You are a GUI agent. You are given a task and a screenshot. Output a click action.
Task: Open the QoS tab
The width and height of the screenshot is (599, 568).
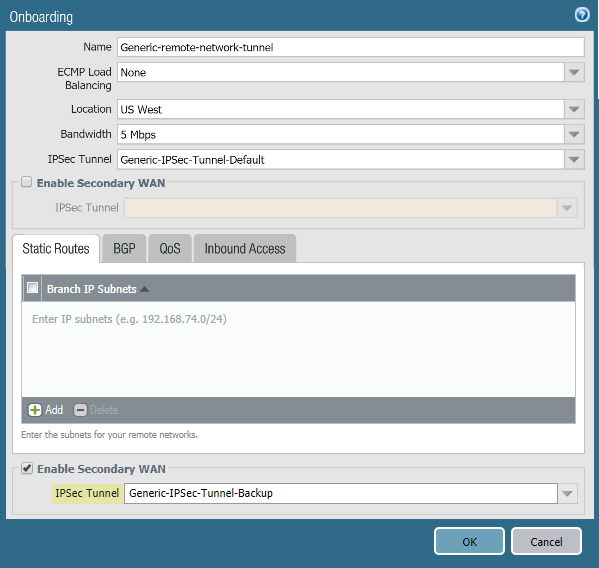[x=170, y=248]
